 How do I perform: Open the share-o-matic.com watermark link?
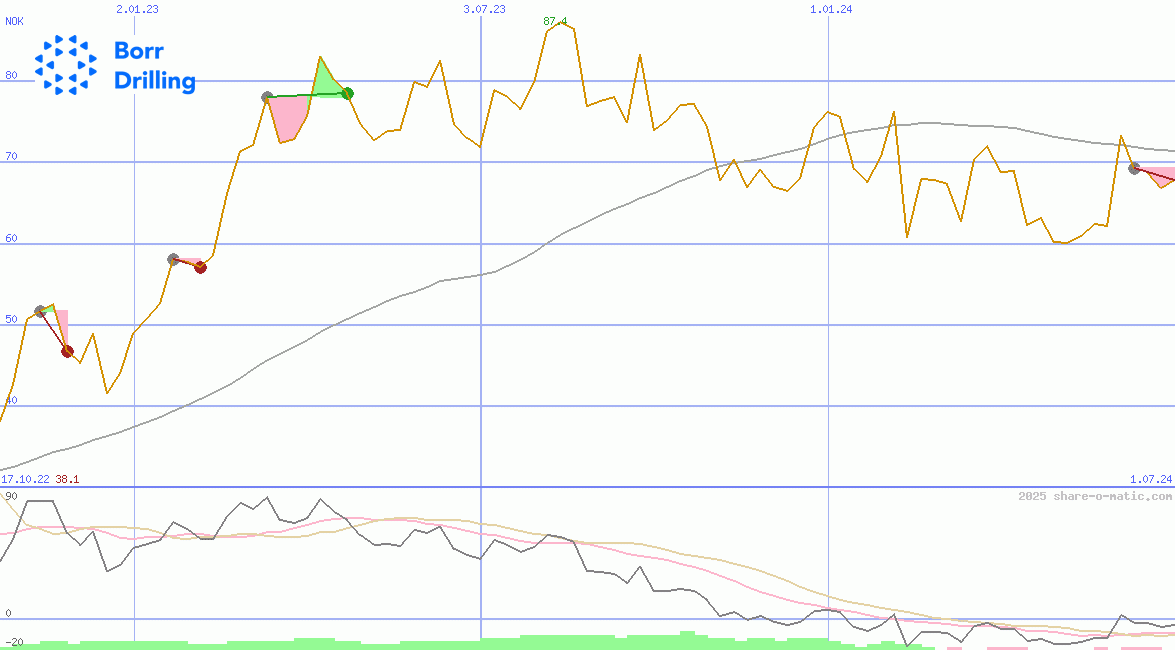click(1095, 496)
